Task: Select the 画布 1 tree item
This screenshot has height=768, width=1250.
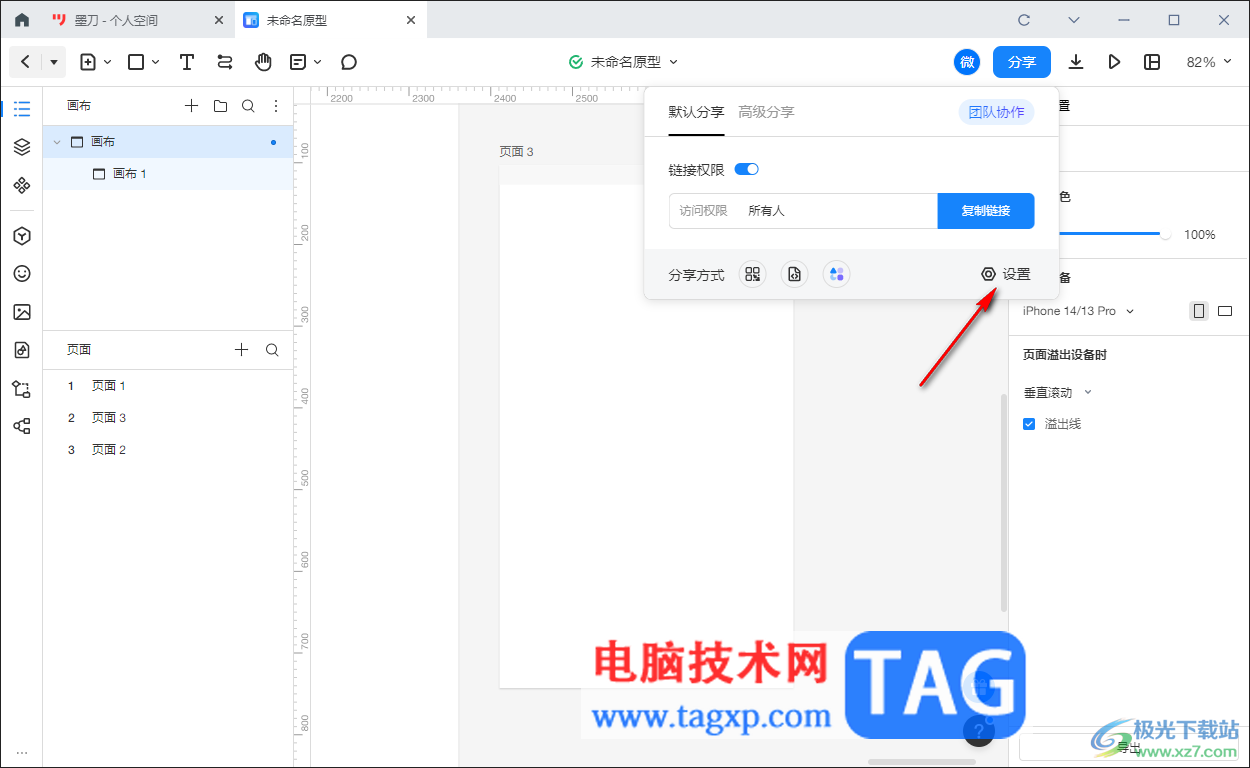Action: pyautogui.click(x=168, y=174)
